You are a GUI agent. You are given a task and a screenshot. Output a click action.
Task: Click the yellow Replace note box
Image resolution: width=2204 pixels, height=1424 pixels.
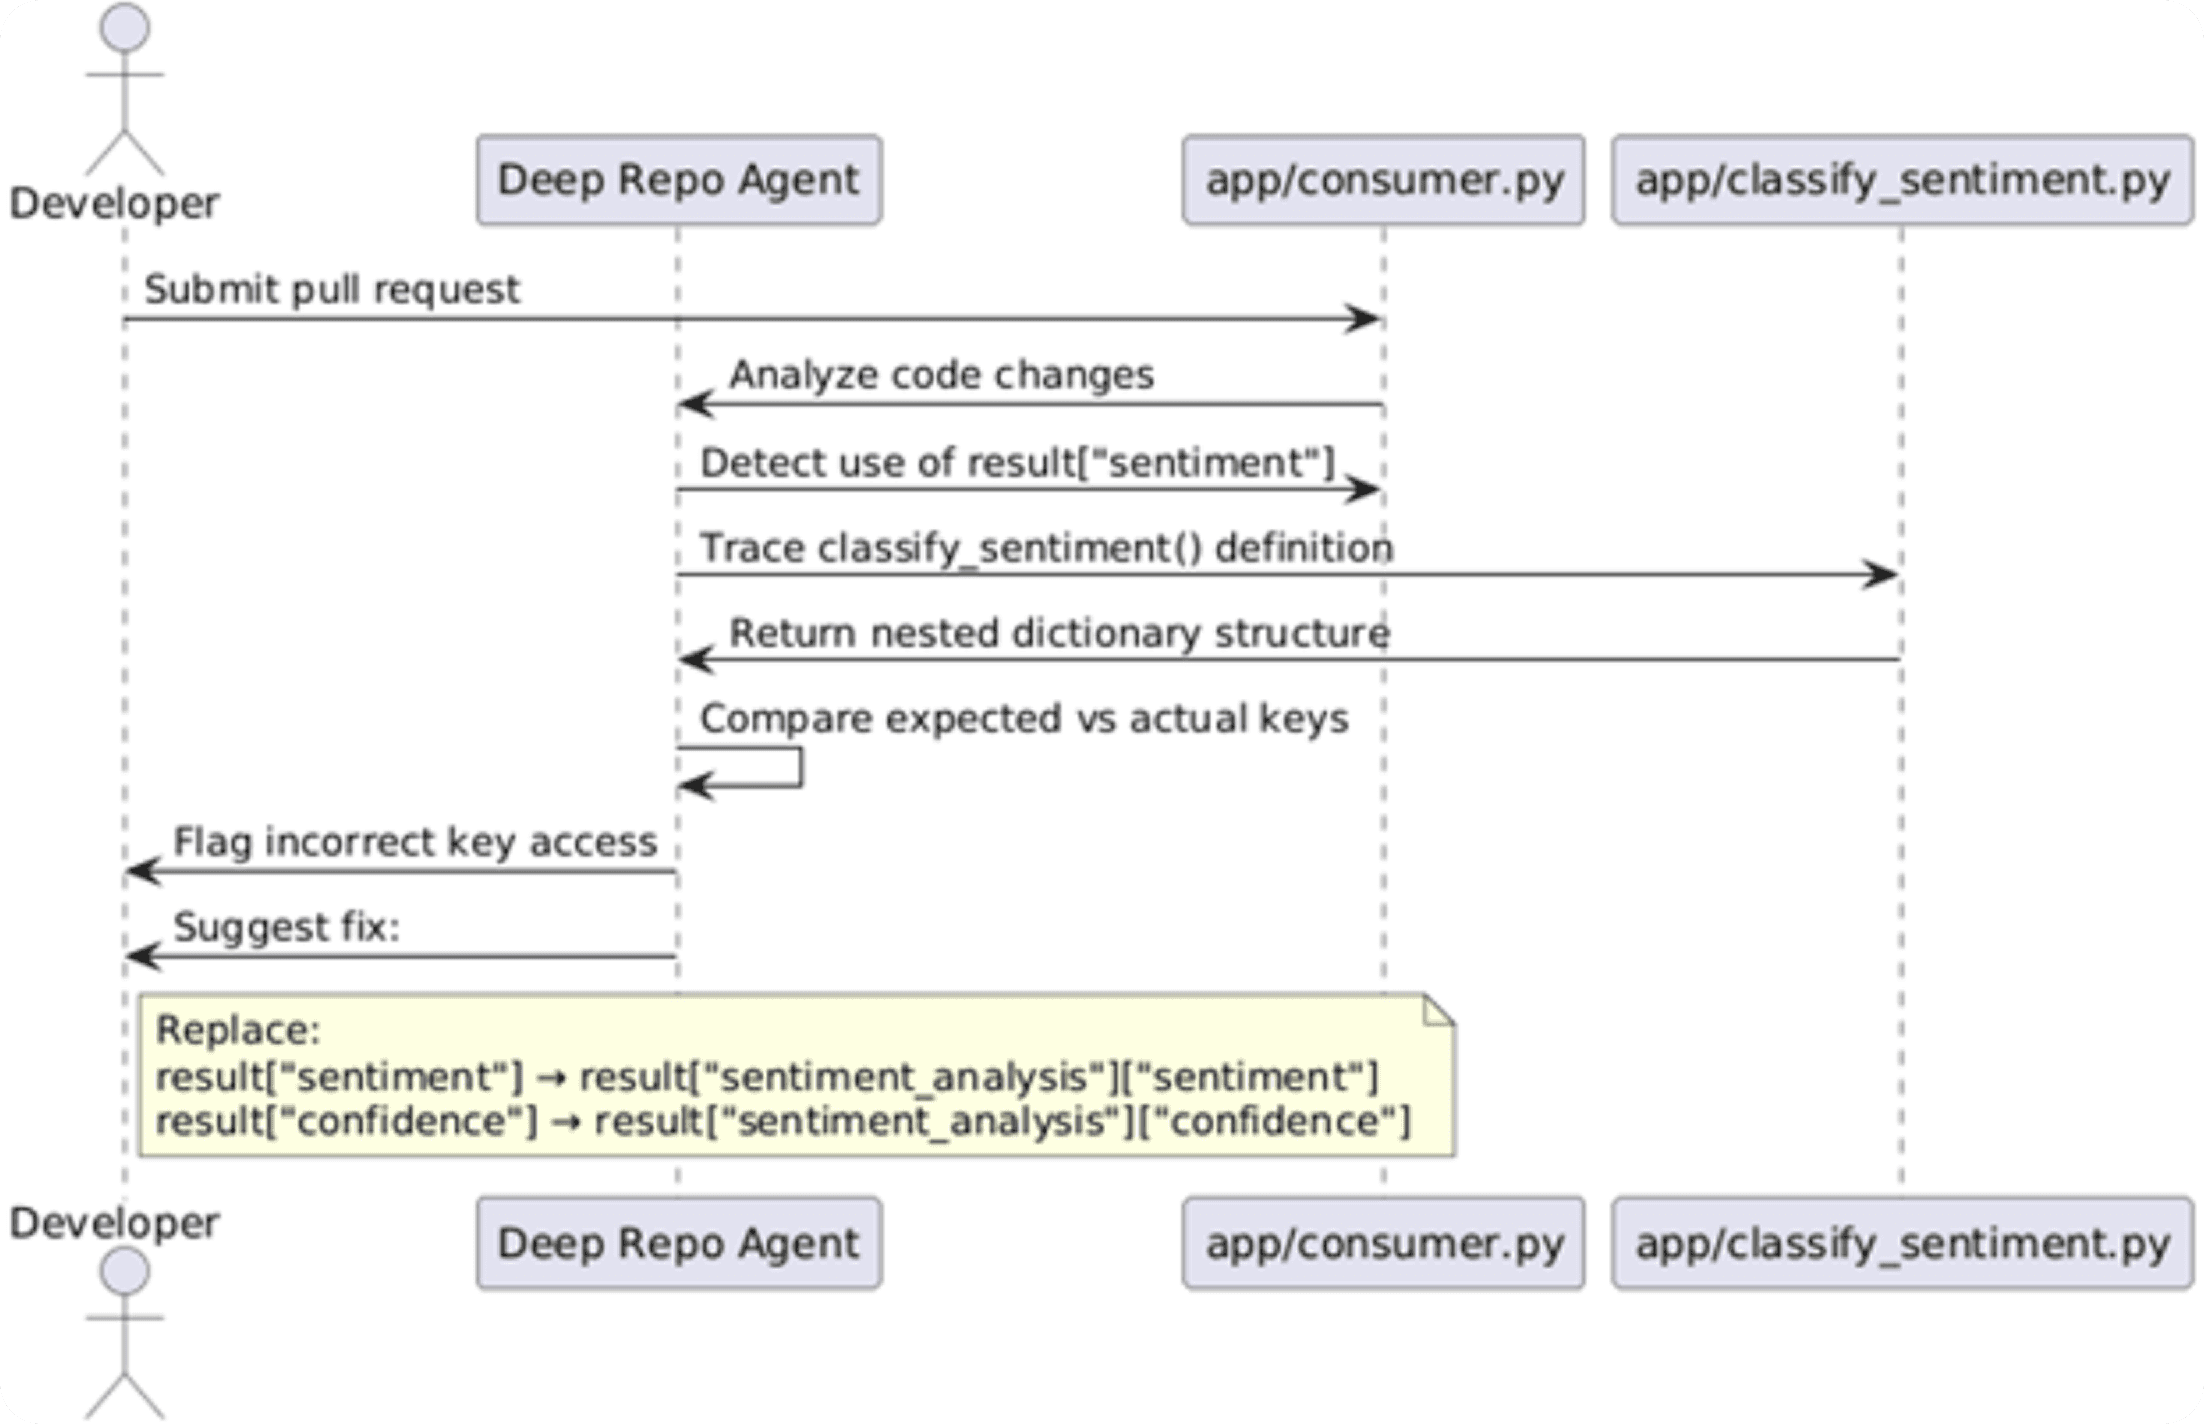point(796,1076)
